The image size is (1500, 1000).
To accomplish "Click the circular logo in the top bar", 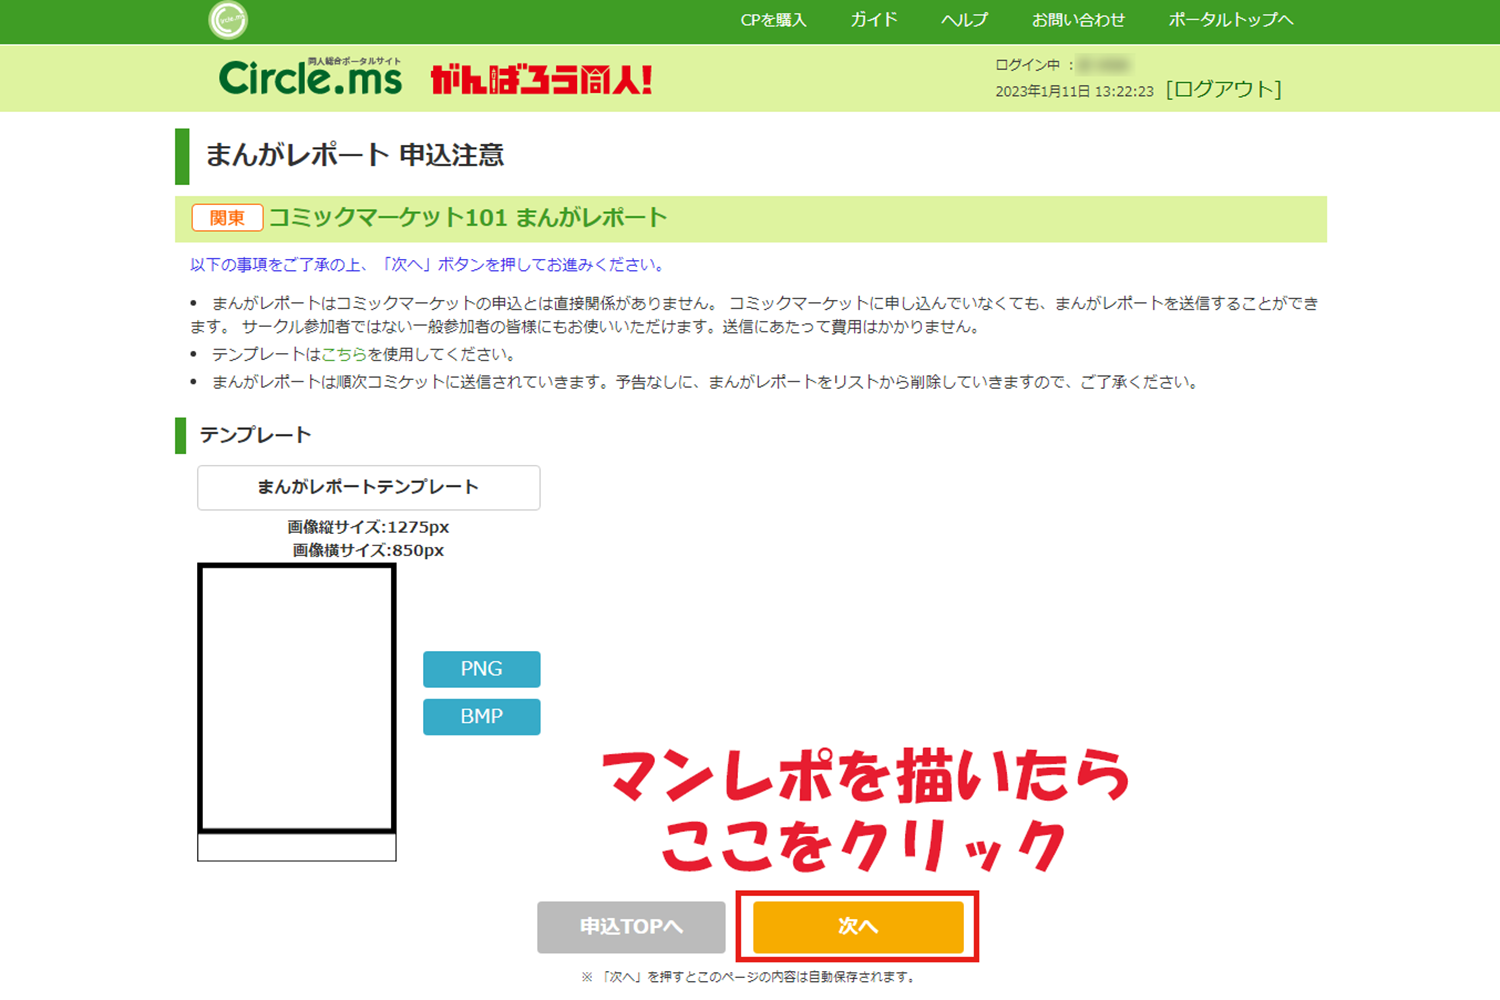I will point(226,21).
